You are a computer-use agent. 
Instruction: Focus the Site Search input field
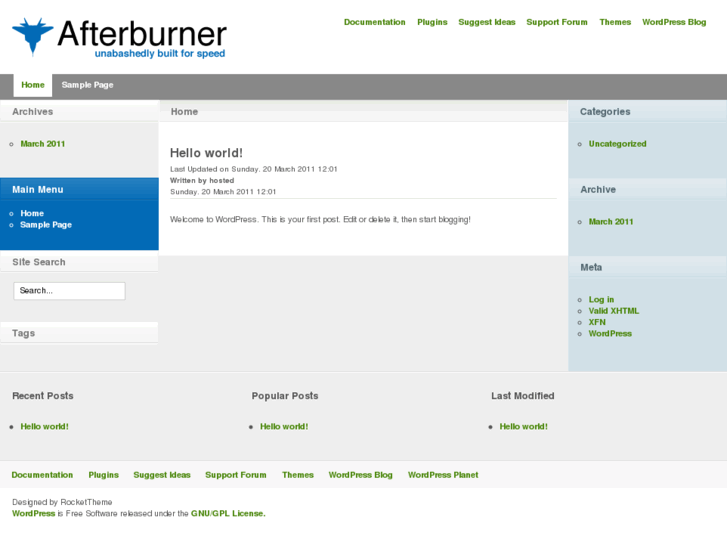coord(69,291)
